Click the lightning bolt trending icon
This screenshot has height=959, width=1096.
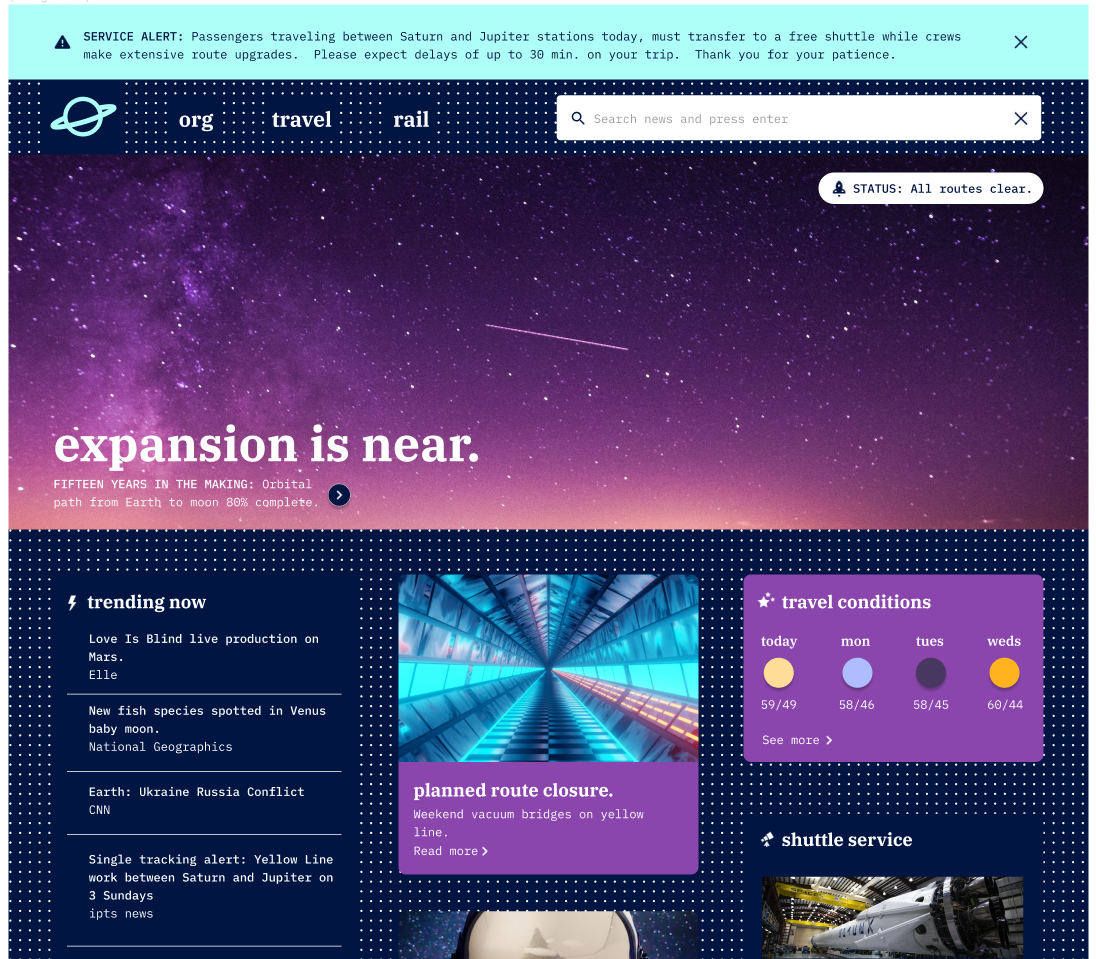click(x=72, y=603)
